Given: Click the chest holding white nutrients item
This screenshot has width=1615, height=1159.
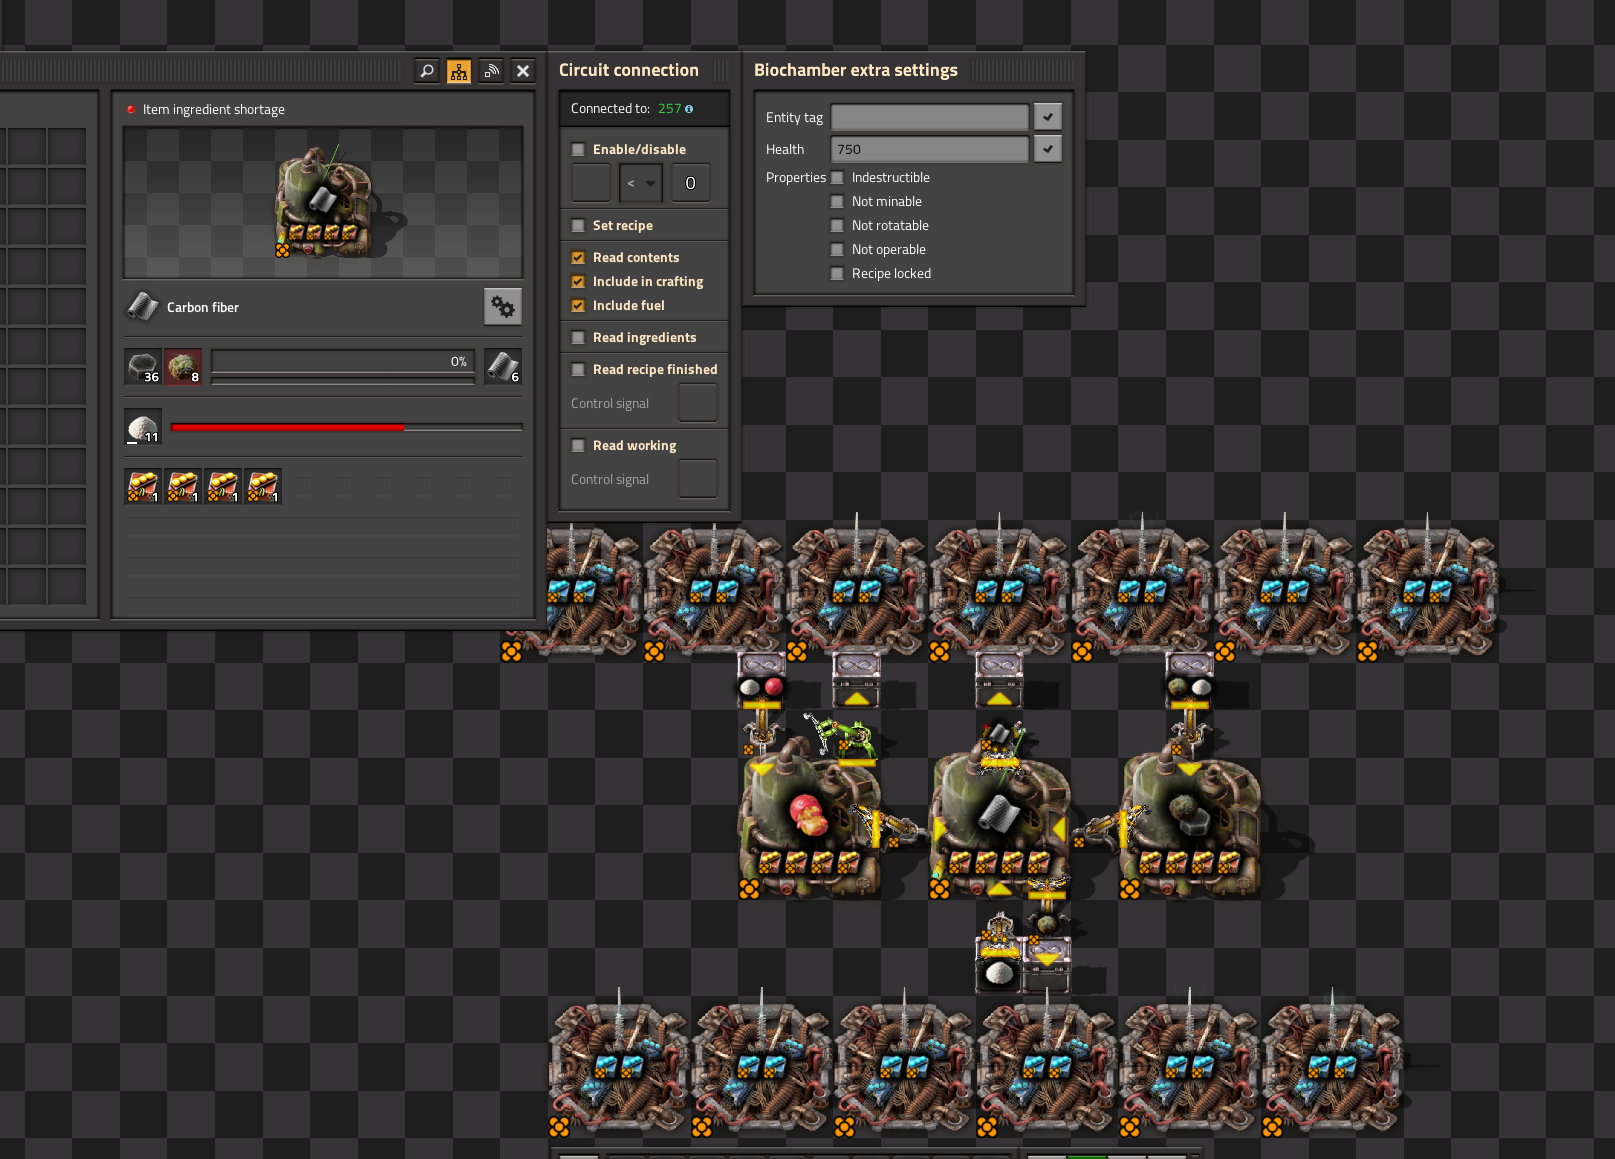Looking at the screenshot, I should 999,965.
